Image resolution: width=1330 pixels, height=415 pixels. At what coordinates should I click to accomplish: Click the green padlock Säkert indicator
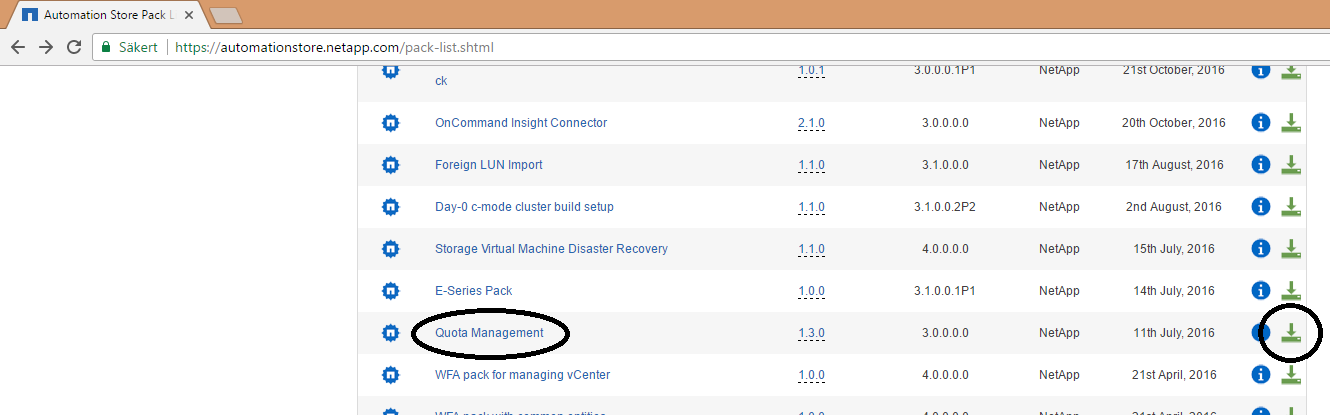(x=130, y=47)
